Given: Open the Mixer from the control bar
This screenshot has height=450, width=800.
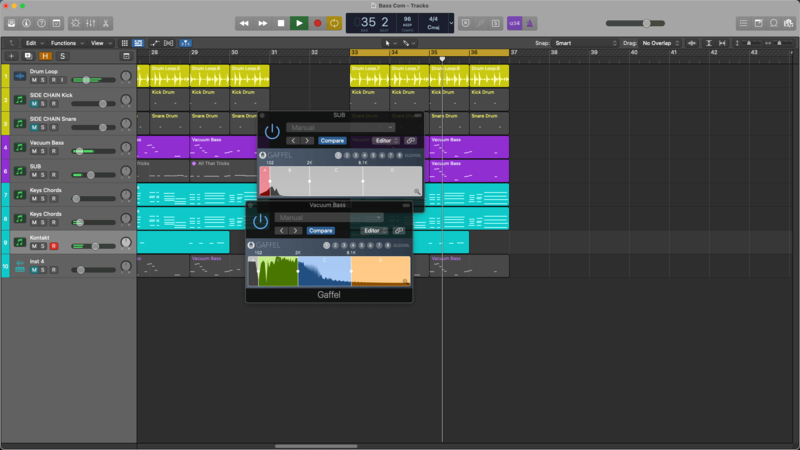Looking at the screenshot, I should [x=92, y=23].
